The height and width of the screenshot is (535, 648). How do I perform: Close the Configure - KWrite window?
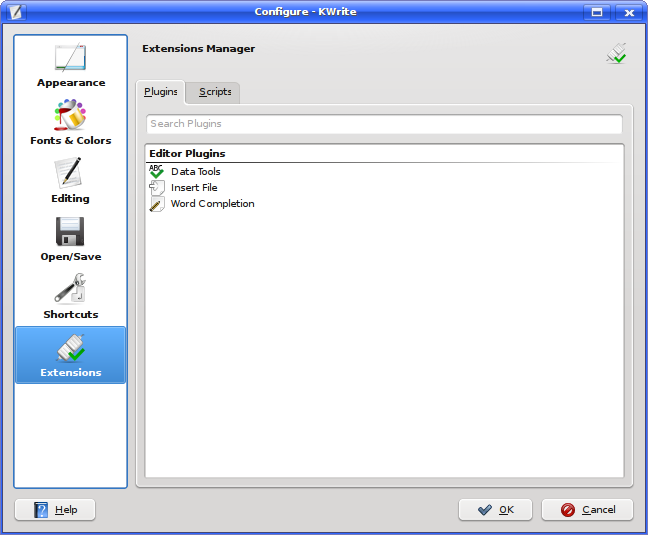[x=629, y=12]
